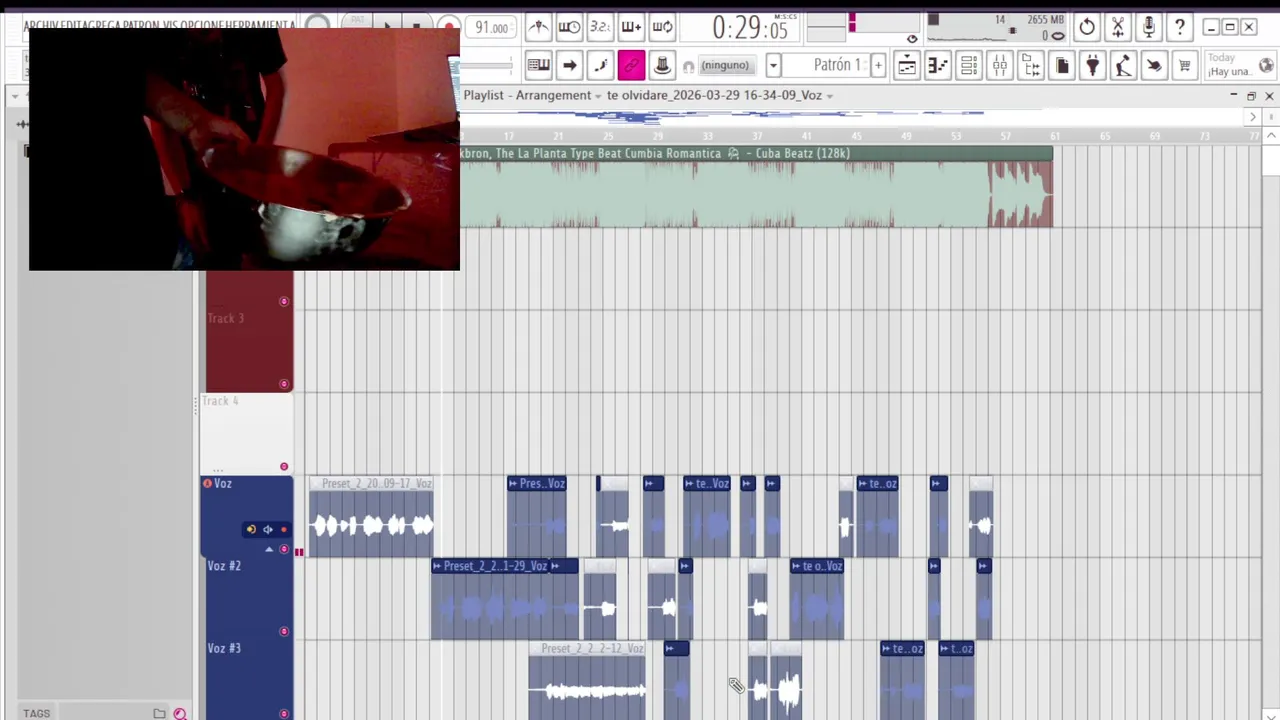Image resolution: width=1280 pixels, height=720 pixels.
Task: Open Preset_2_2..1-29_Voz clip menu
Action: (x=438, y=566)
